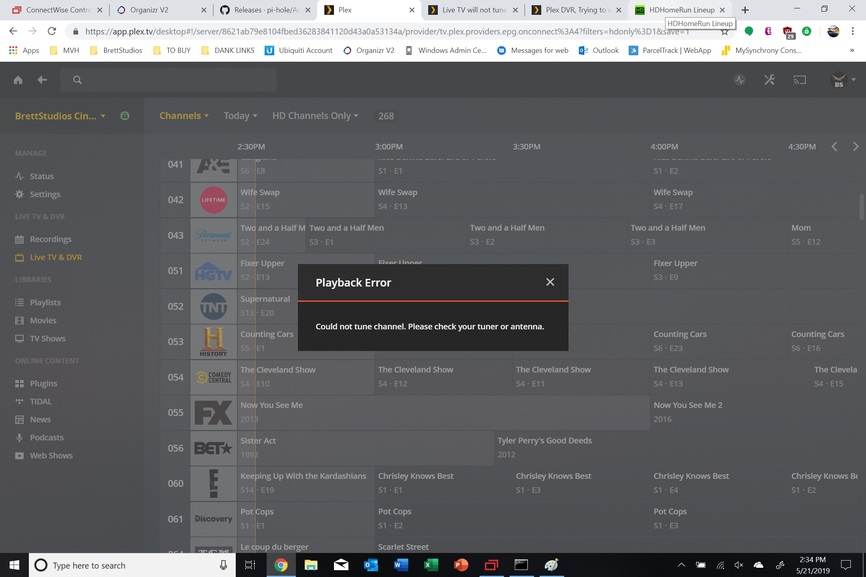Screen dimensions: 866x577
Task: Open the Today date dropdown
Action: [240, 115]
